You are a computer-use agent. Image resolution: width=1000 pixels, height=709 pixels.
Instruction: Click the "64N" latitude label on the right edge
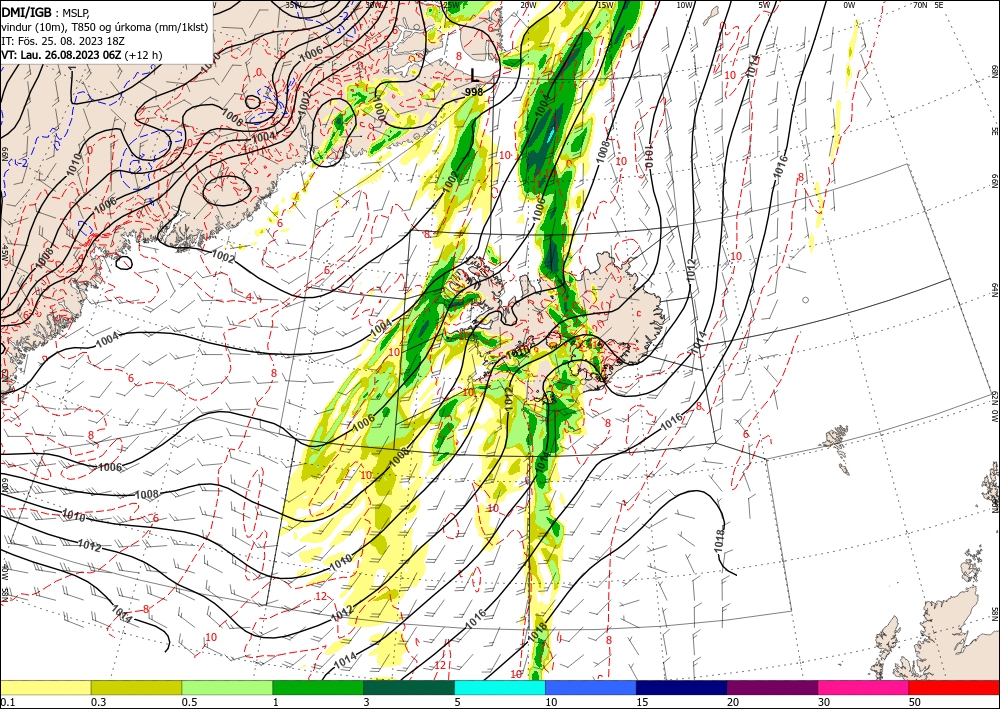[x=994, y=290]
